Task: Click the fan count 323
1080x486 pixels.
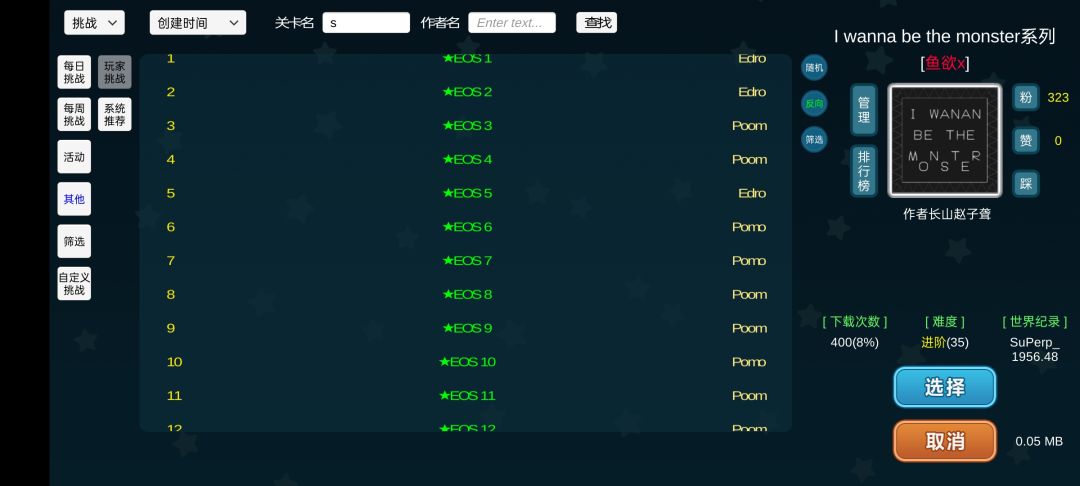Action: pos(1057,98)
